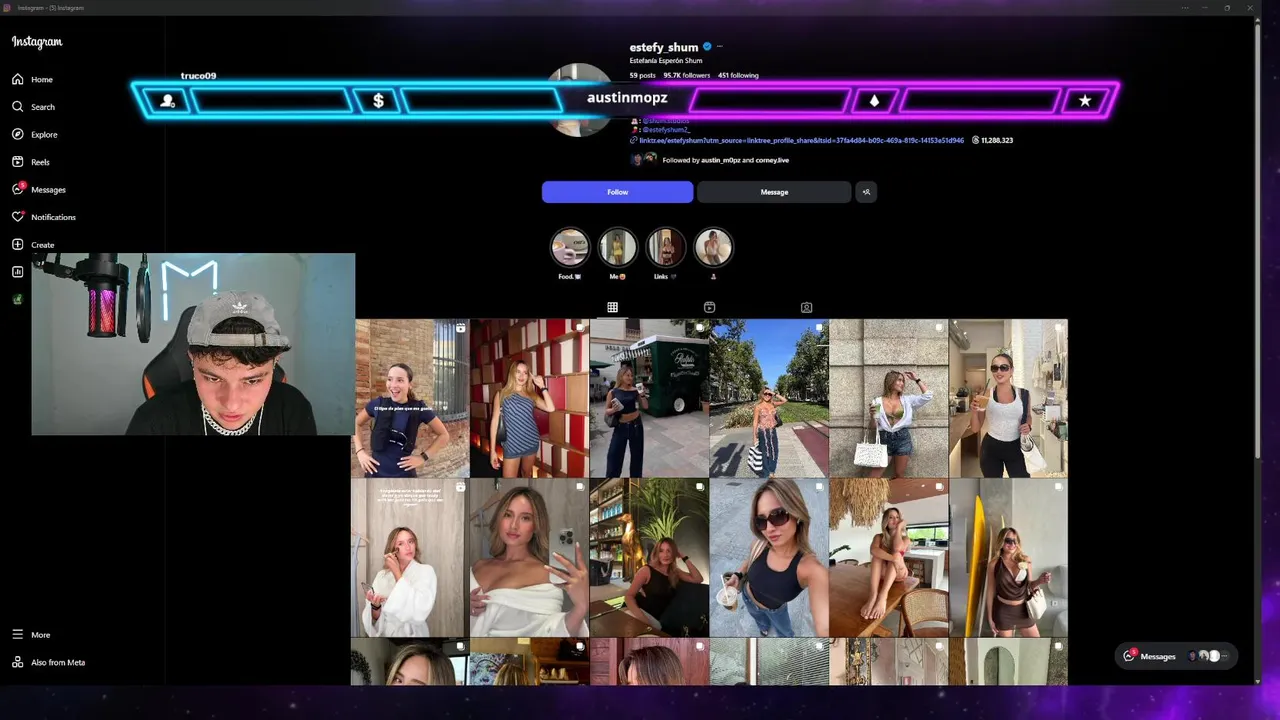
Task: Open the 95.7K followers list
Action: [x=686, y=75]
